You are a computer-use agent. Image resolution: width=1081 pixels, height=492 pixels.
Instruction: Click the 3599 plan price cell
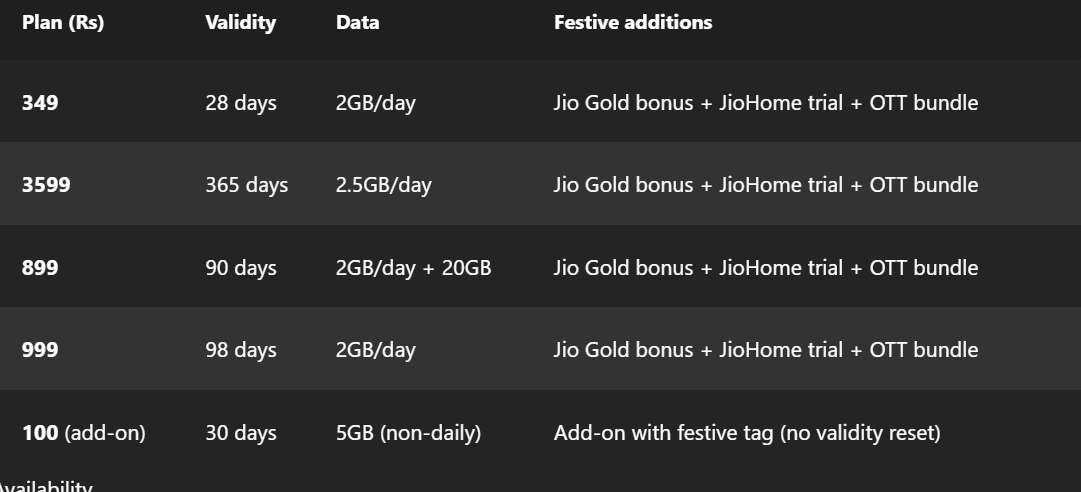click(x=46, y=185)
